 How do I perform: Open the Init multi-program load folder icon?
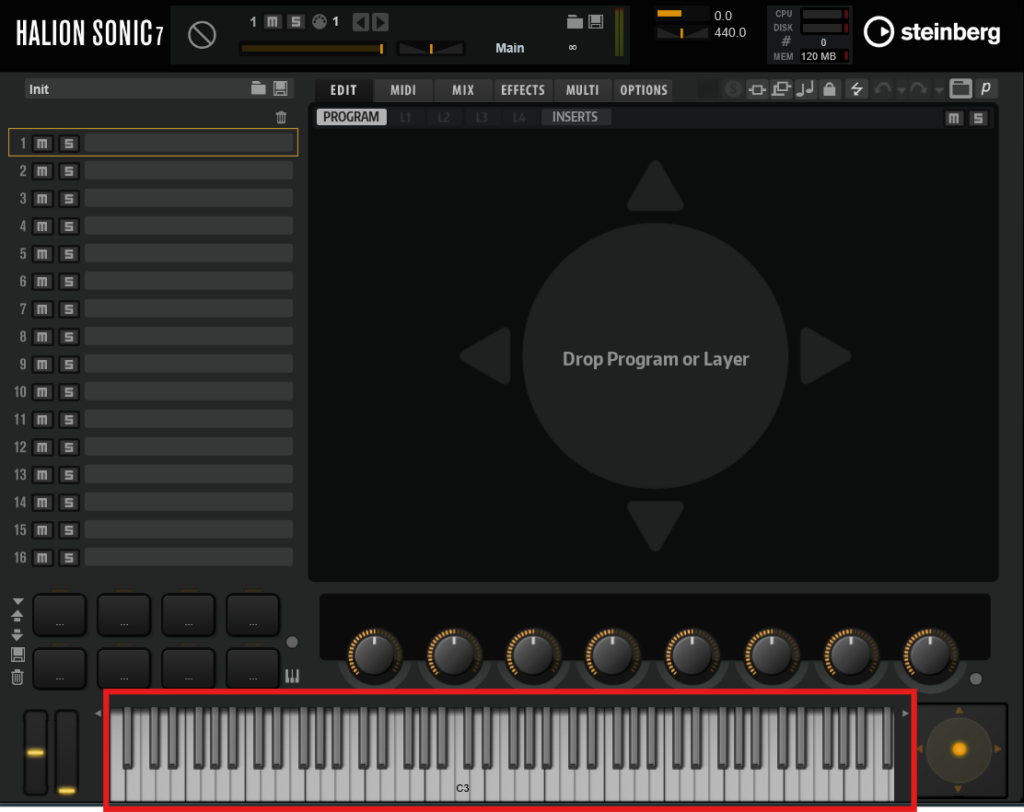tap(258, 89)
